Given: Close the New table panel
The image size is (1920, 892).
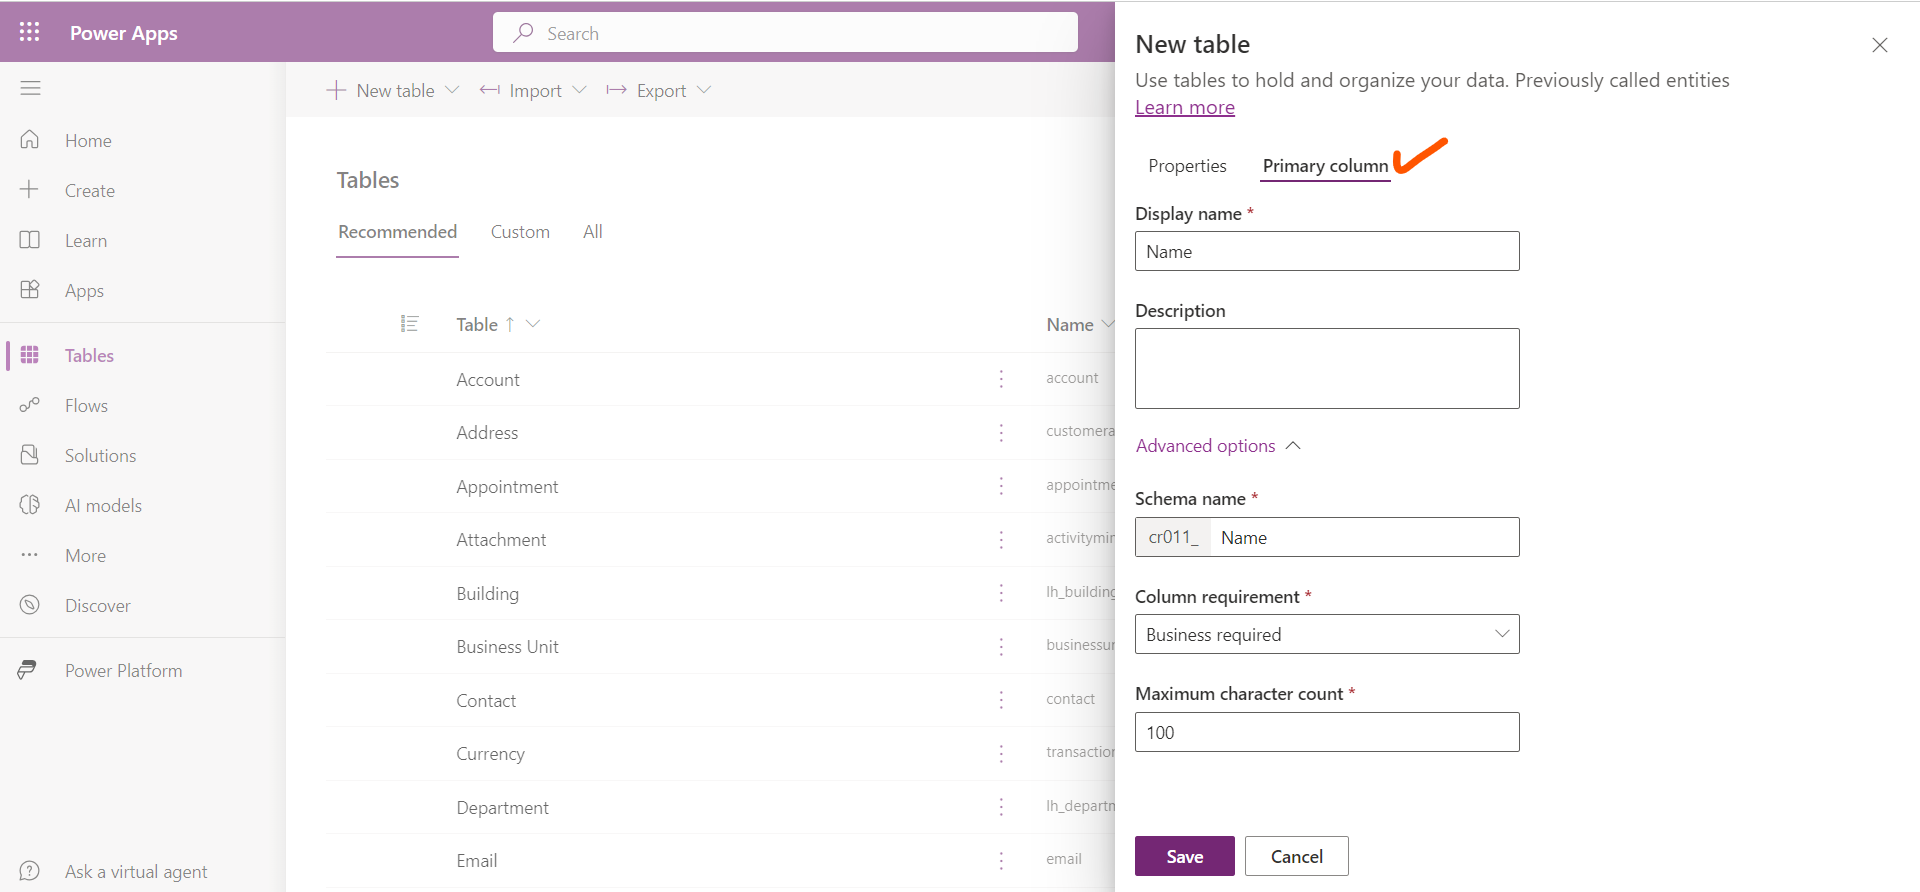Looking at the screenshot, I should (1879, 45).
